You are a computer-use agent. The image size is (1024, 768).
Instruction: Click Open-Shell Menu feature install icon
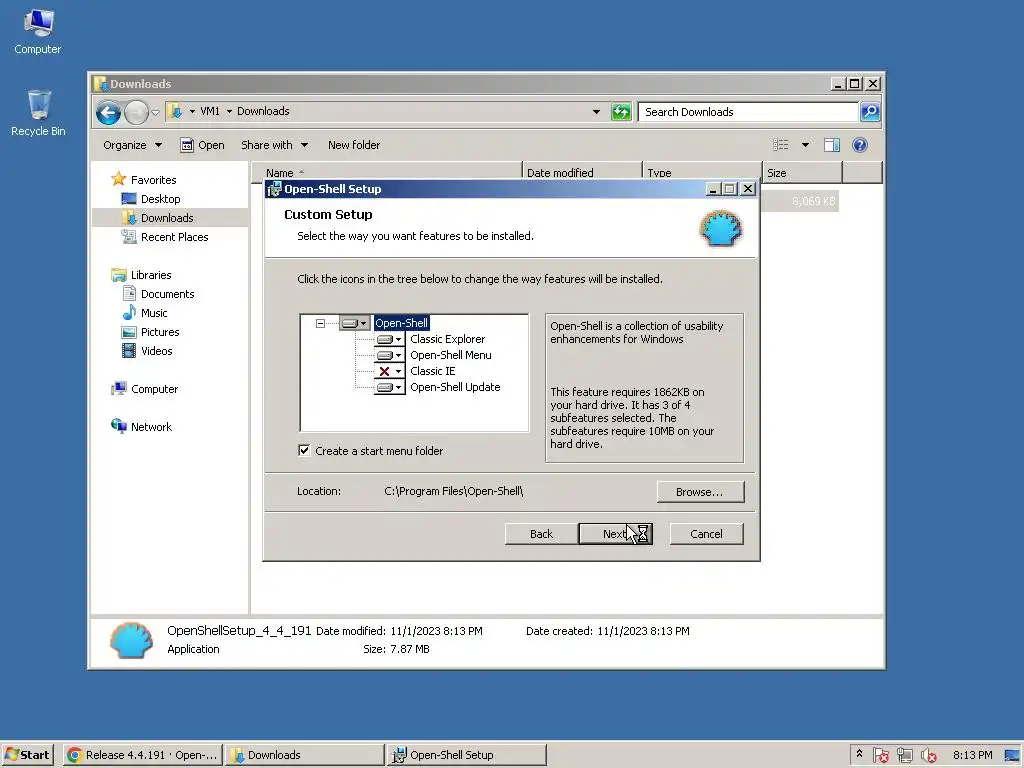pos(389,355)
